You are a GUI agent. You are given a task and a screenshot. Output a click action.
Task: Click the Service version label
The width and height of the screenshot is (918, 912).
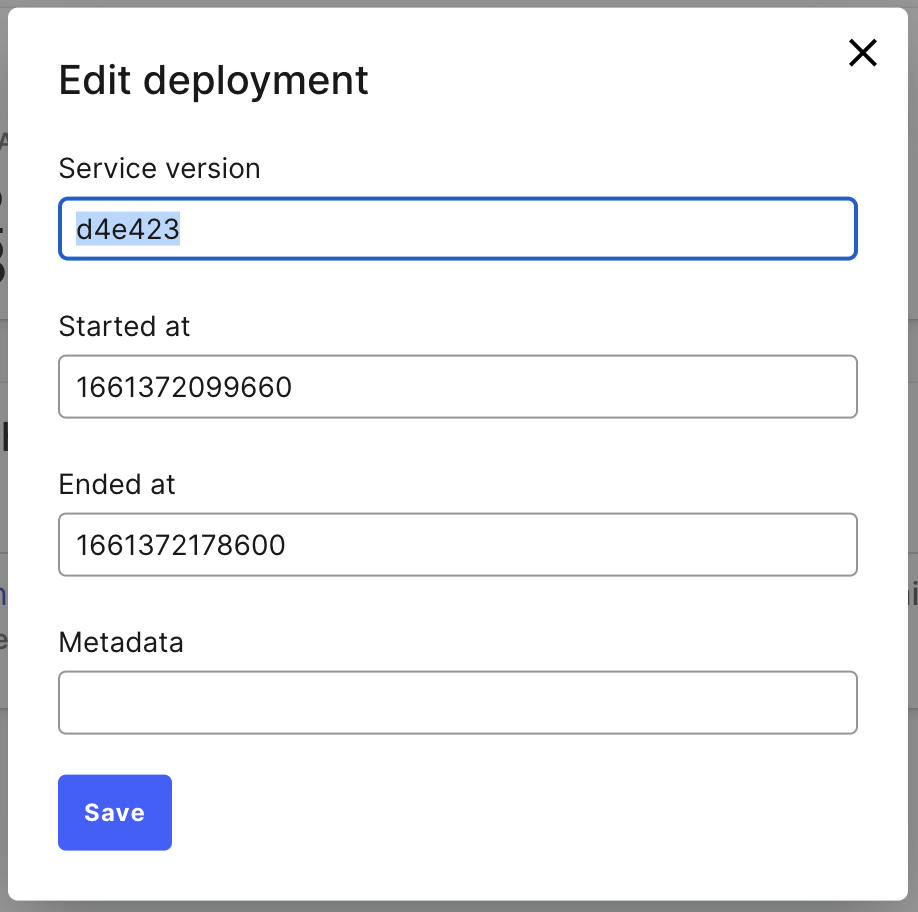coord(159,168)
